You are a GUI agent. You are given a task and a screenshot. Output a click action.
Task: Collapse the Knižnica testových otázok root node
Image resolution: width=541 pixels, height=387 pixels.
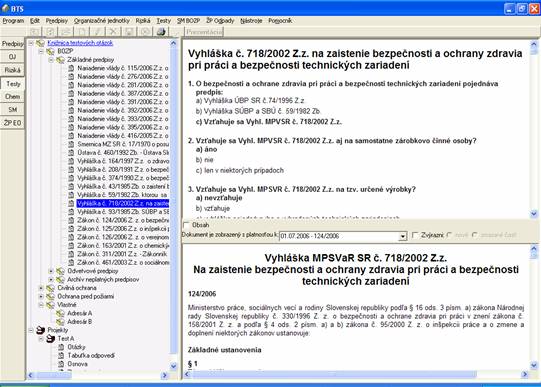pyautogui.click(x=31, y=43)
